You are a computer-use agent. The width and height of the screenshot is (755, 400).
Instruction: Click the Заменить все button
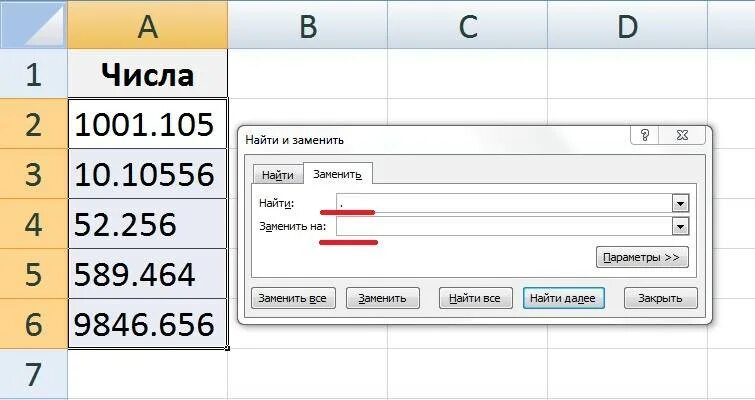point(293,298)
